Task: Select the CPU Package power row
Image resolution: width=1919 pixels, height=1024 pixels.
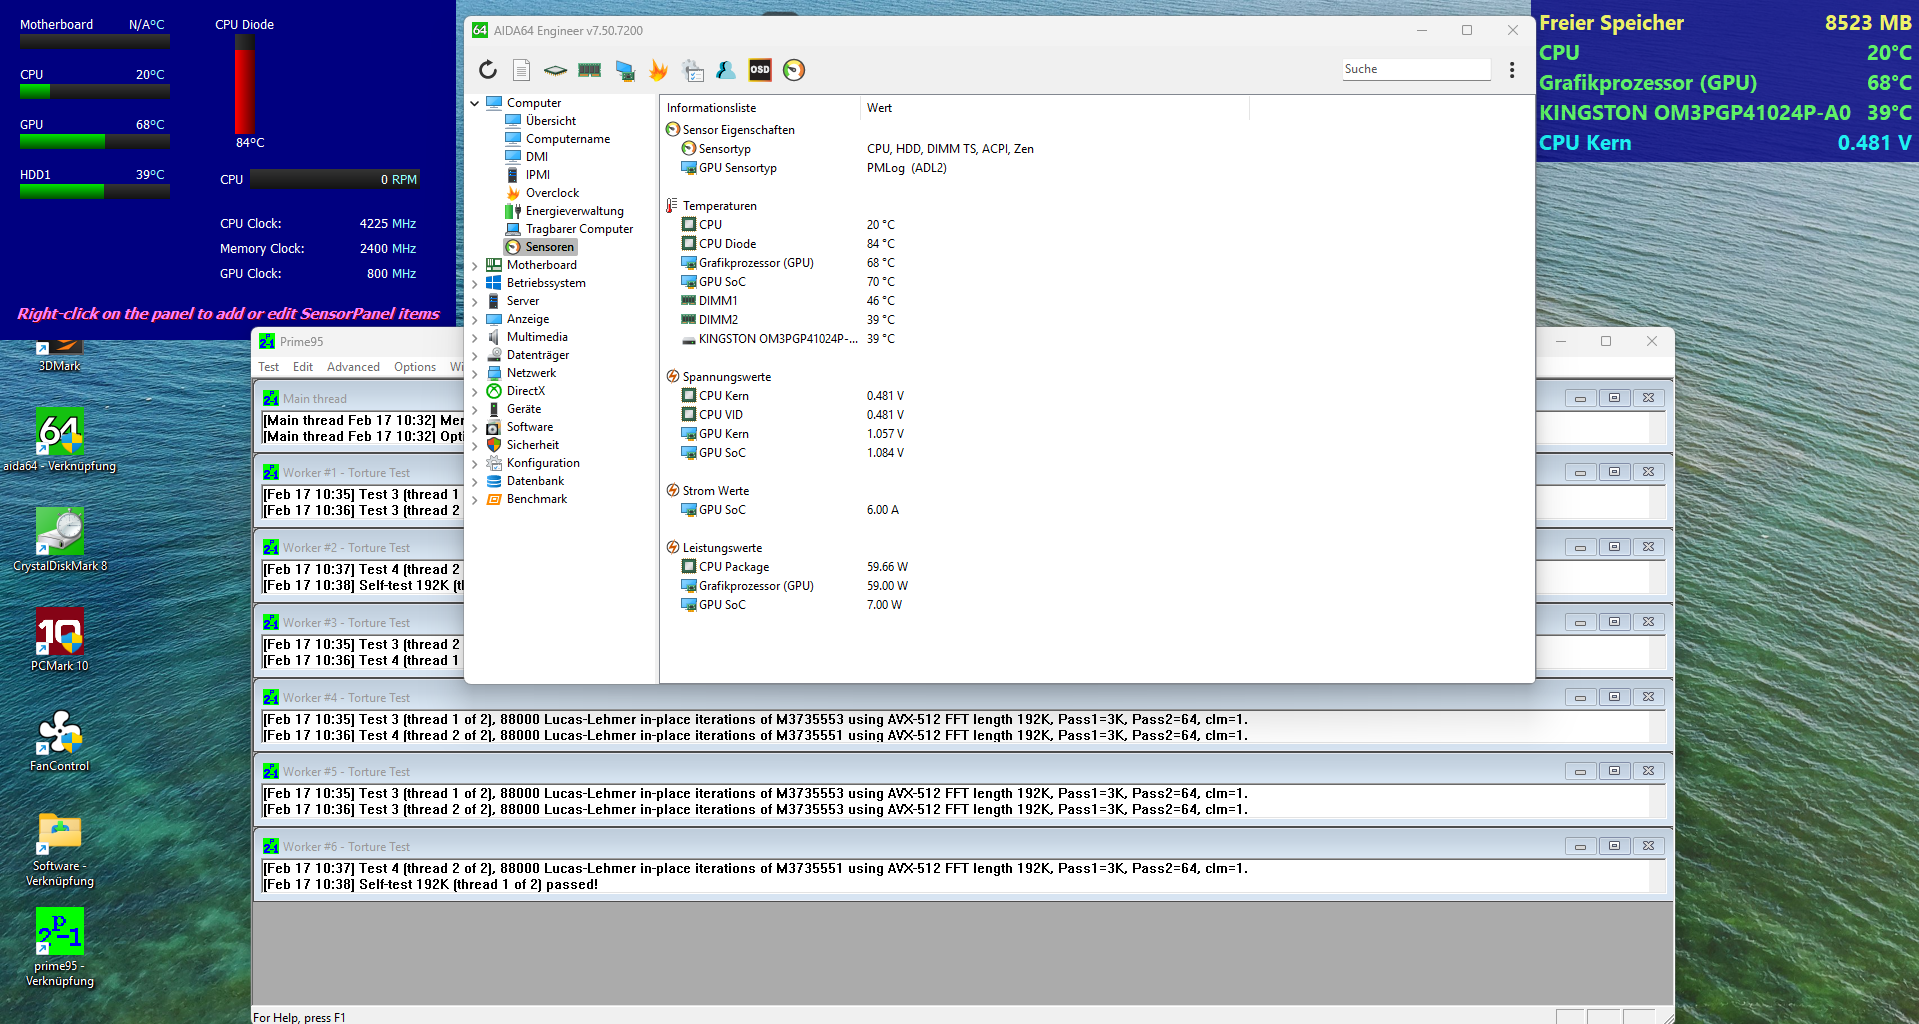Action: click(x=795, y=567)
